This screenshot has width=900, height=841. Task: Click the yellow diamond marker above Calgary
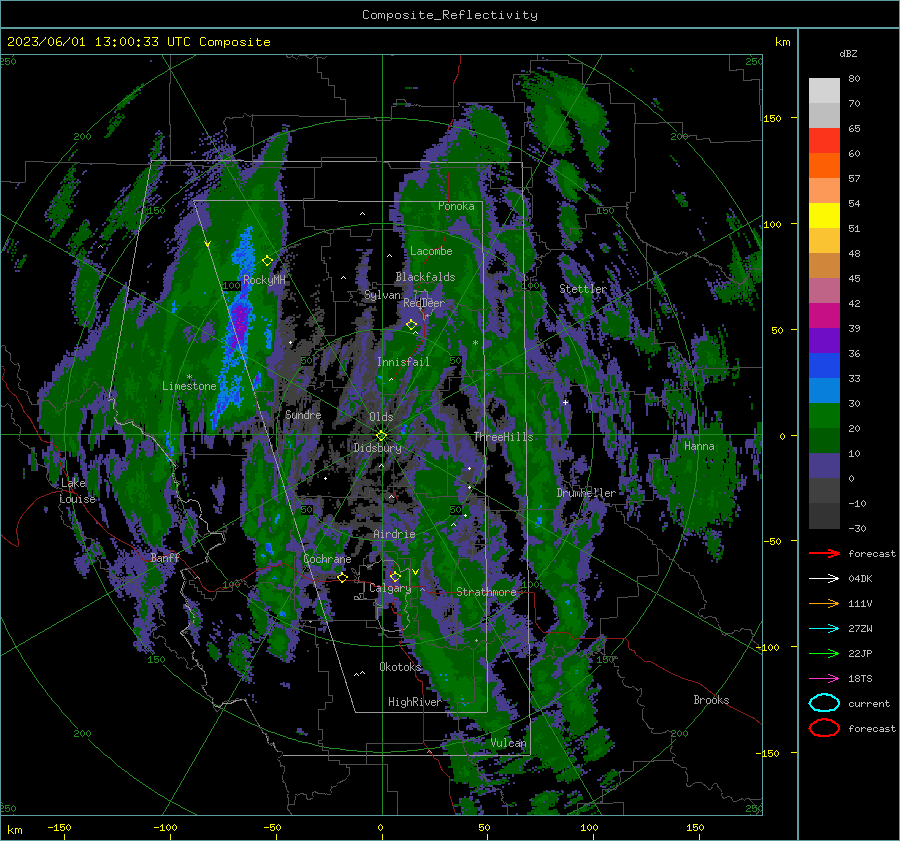click(x=395, y=576)
